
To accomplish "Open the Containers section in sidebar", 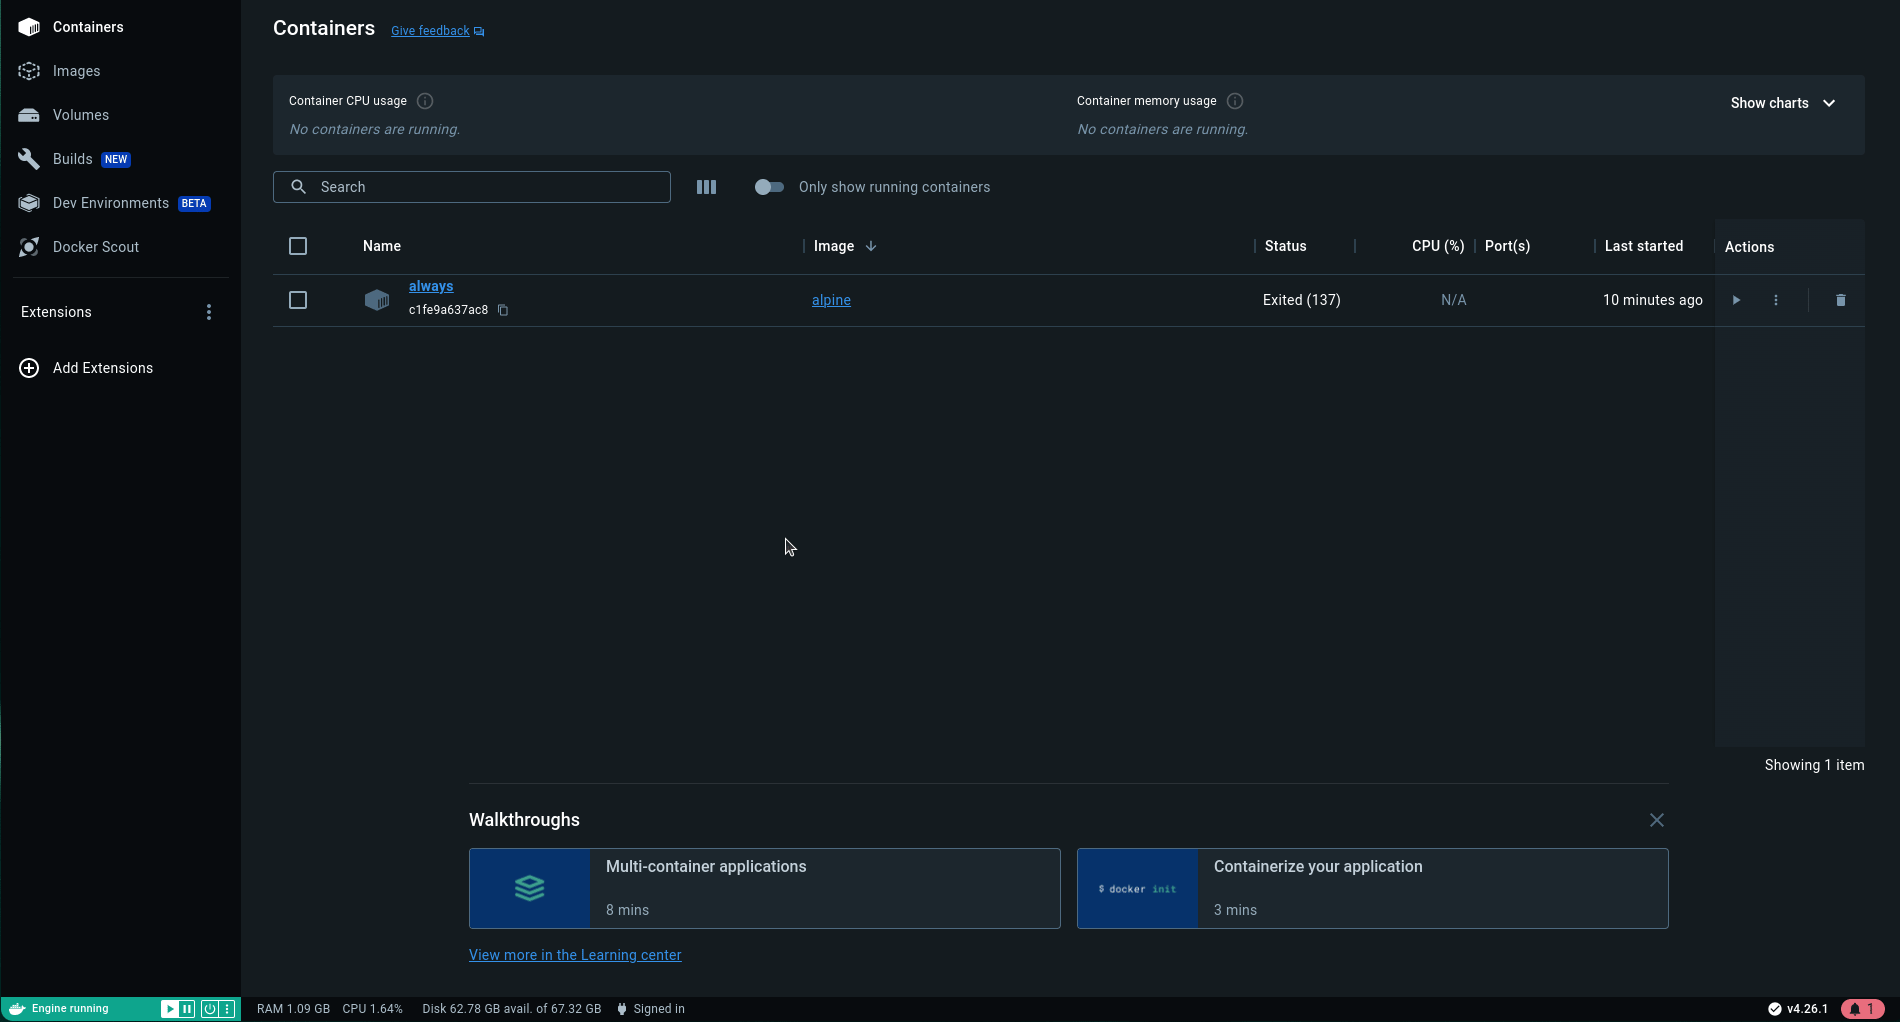I will [x=120, y=27].
